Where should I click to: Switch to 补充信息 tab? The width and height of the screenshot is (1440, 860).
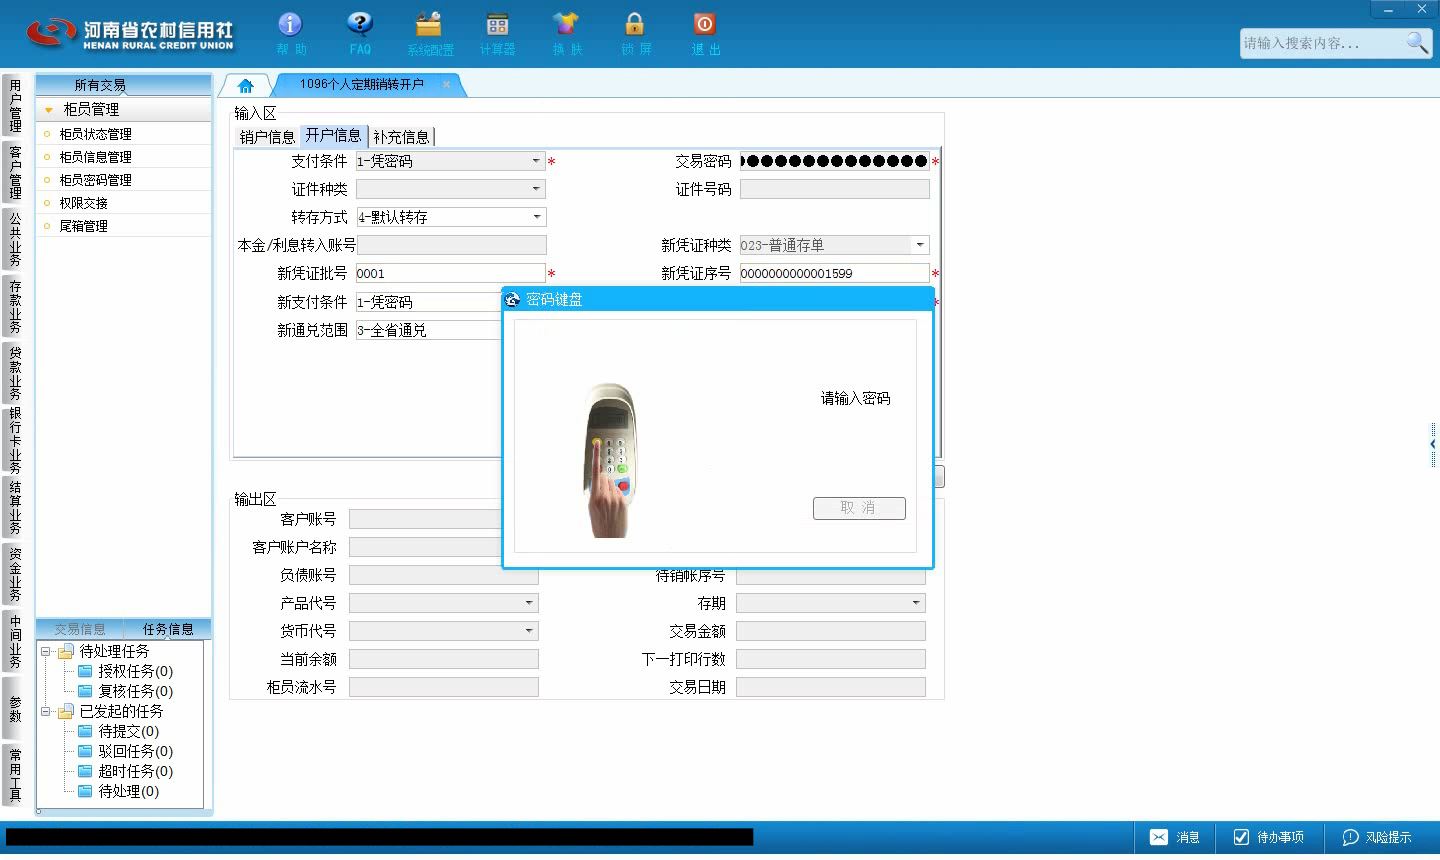click(x=401, y=137)
